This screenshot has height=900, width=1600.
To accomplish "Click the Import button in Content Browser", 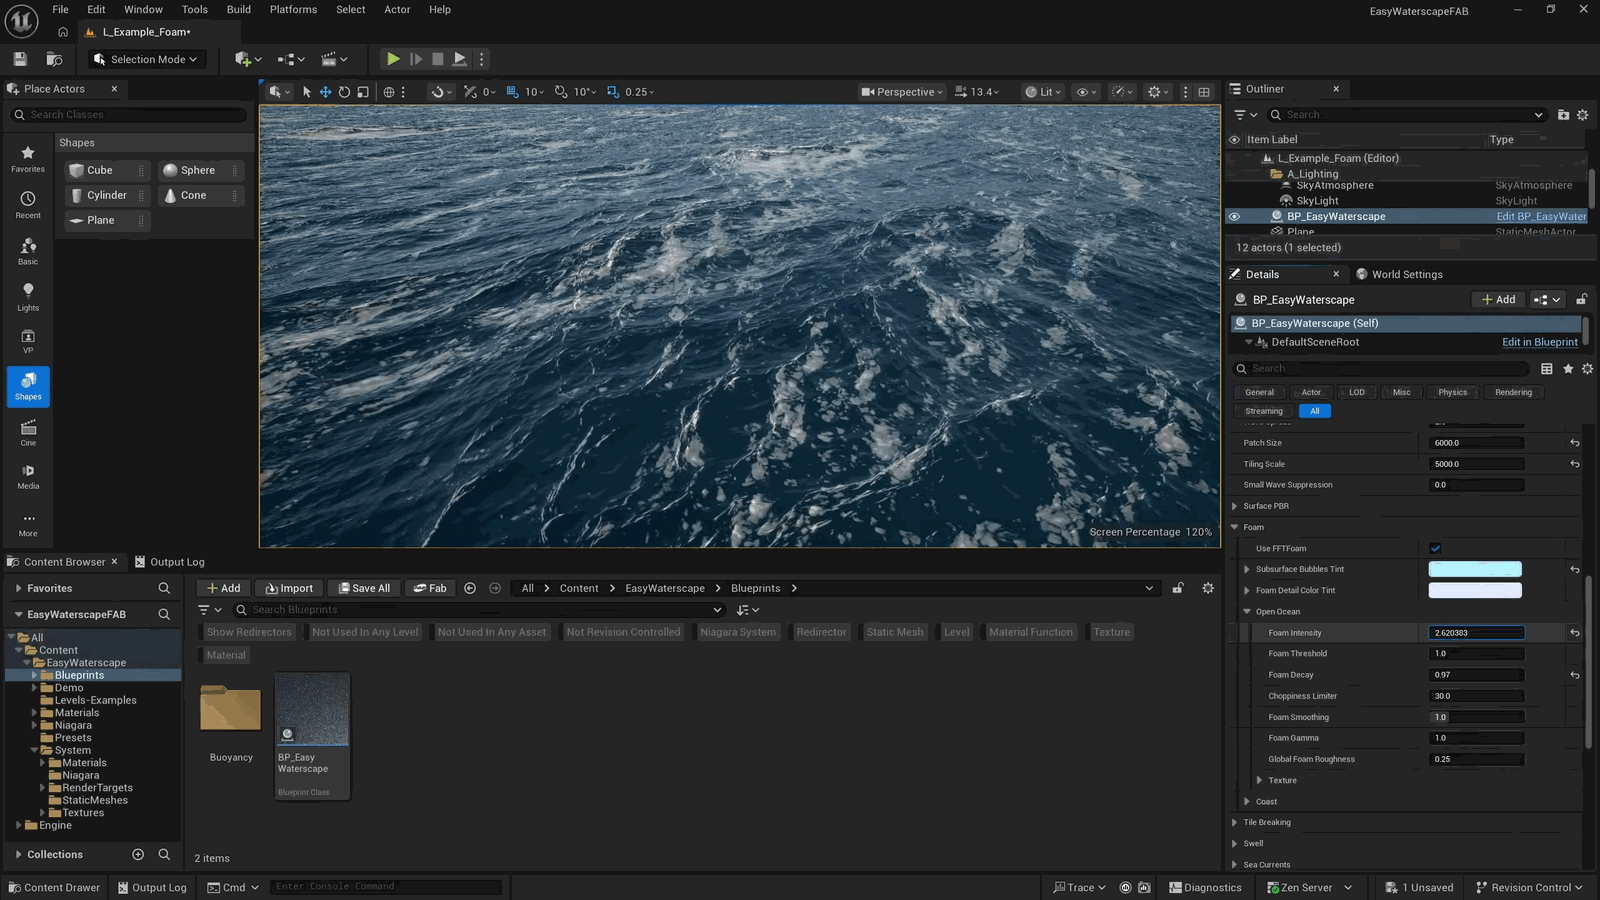I will click(289, 588).
